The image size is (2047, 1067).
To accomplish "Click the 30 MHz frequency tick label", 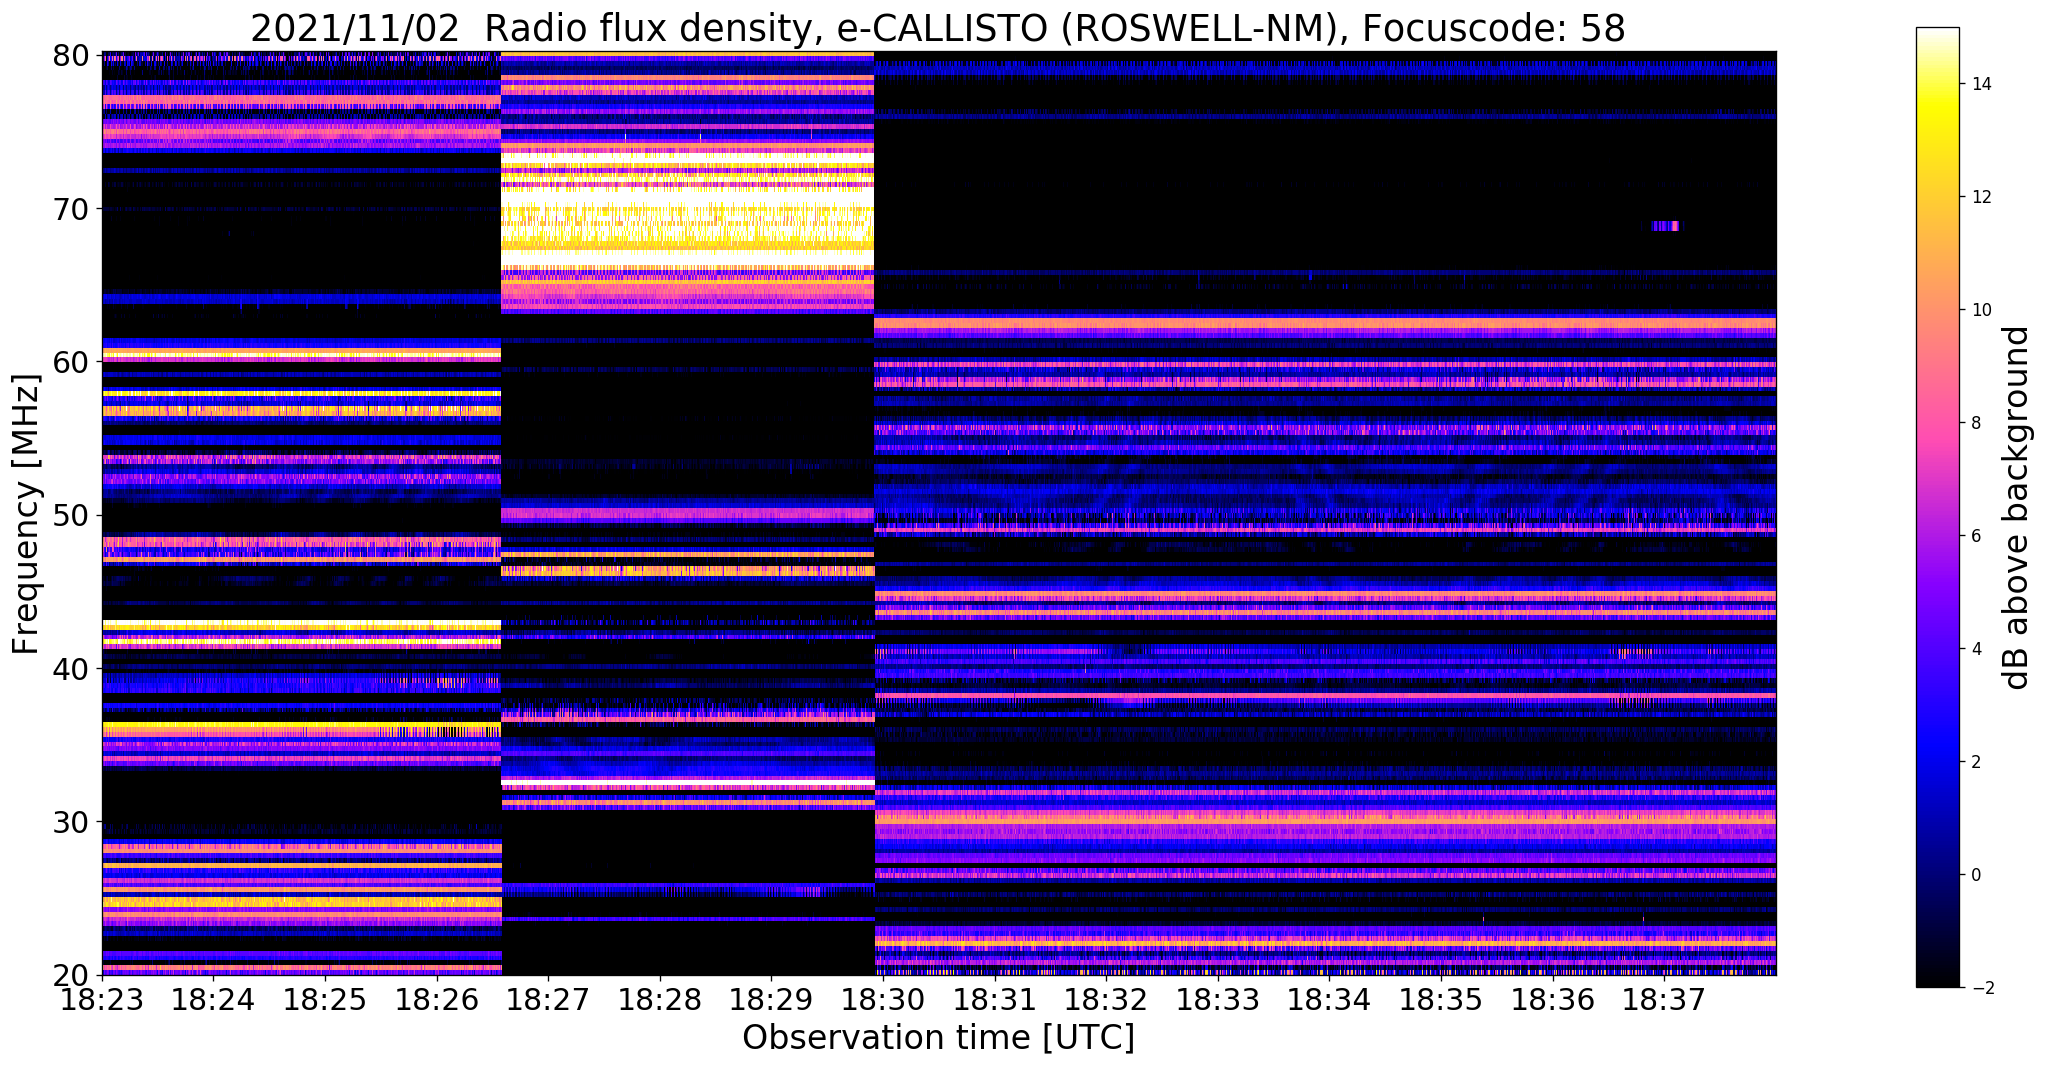I will coord(70,822).
